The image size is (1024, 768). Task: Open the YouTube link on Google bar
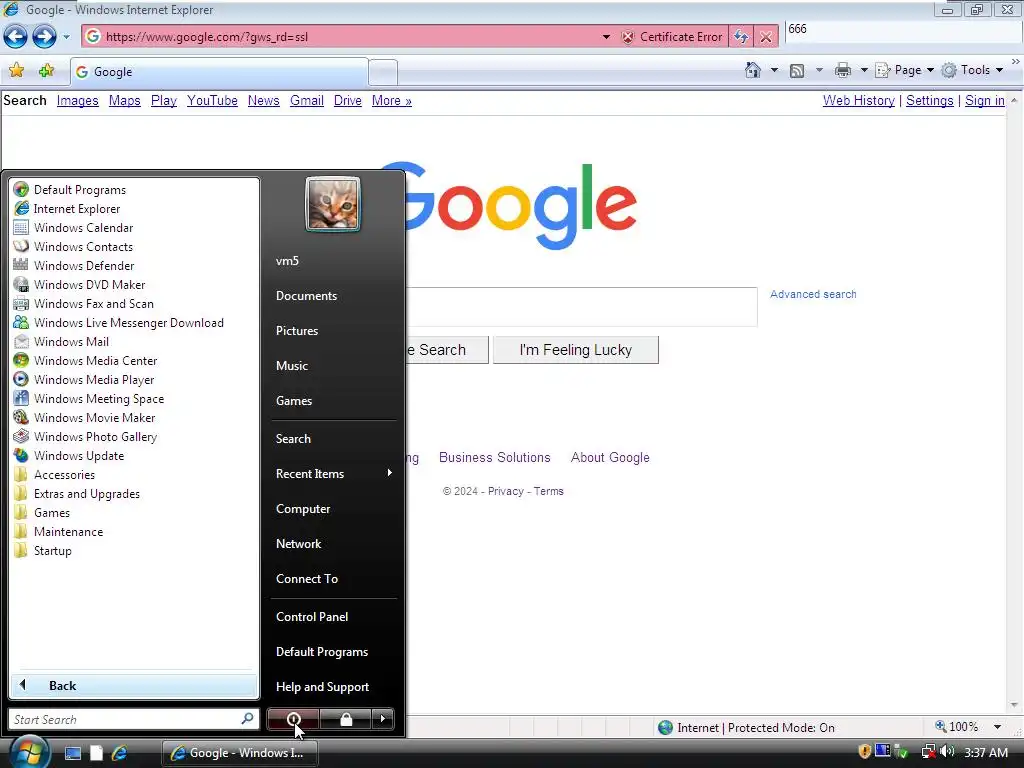[212, 101]
